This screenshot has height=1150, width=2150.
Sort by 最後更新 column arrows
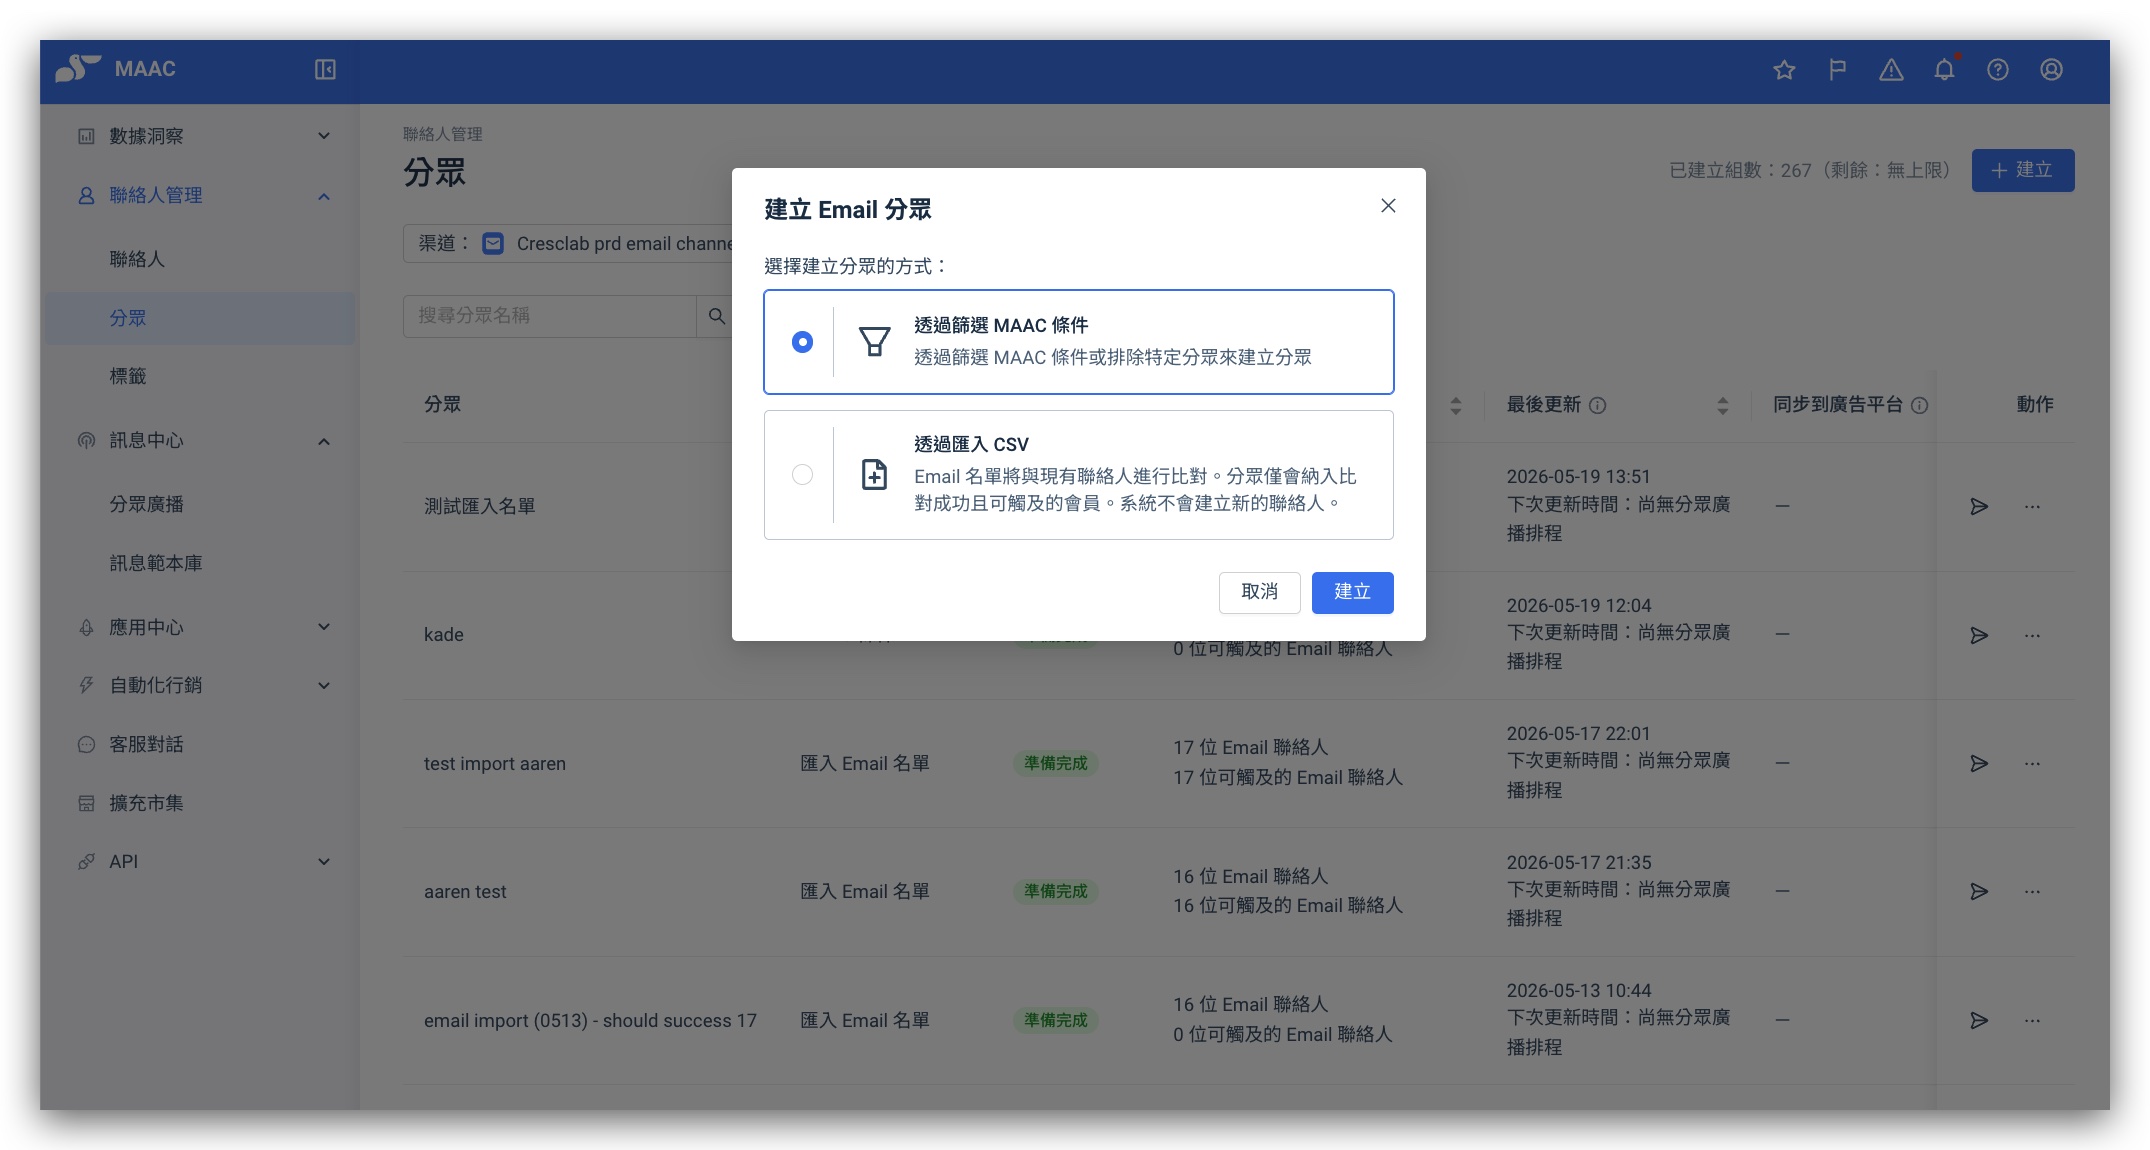click(x=1722, y=405)
